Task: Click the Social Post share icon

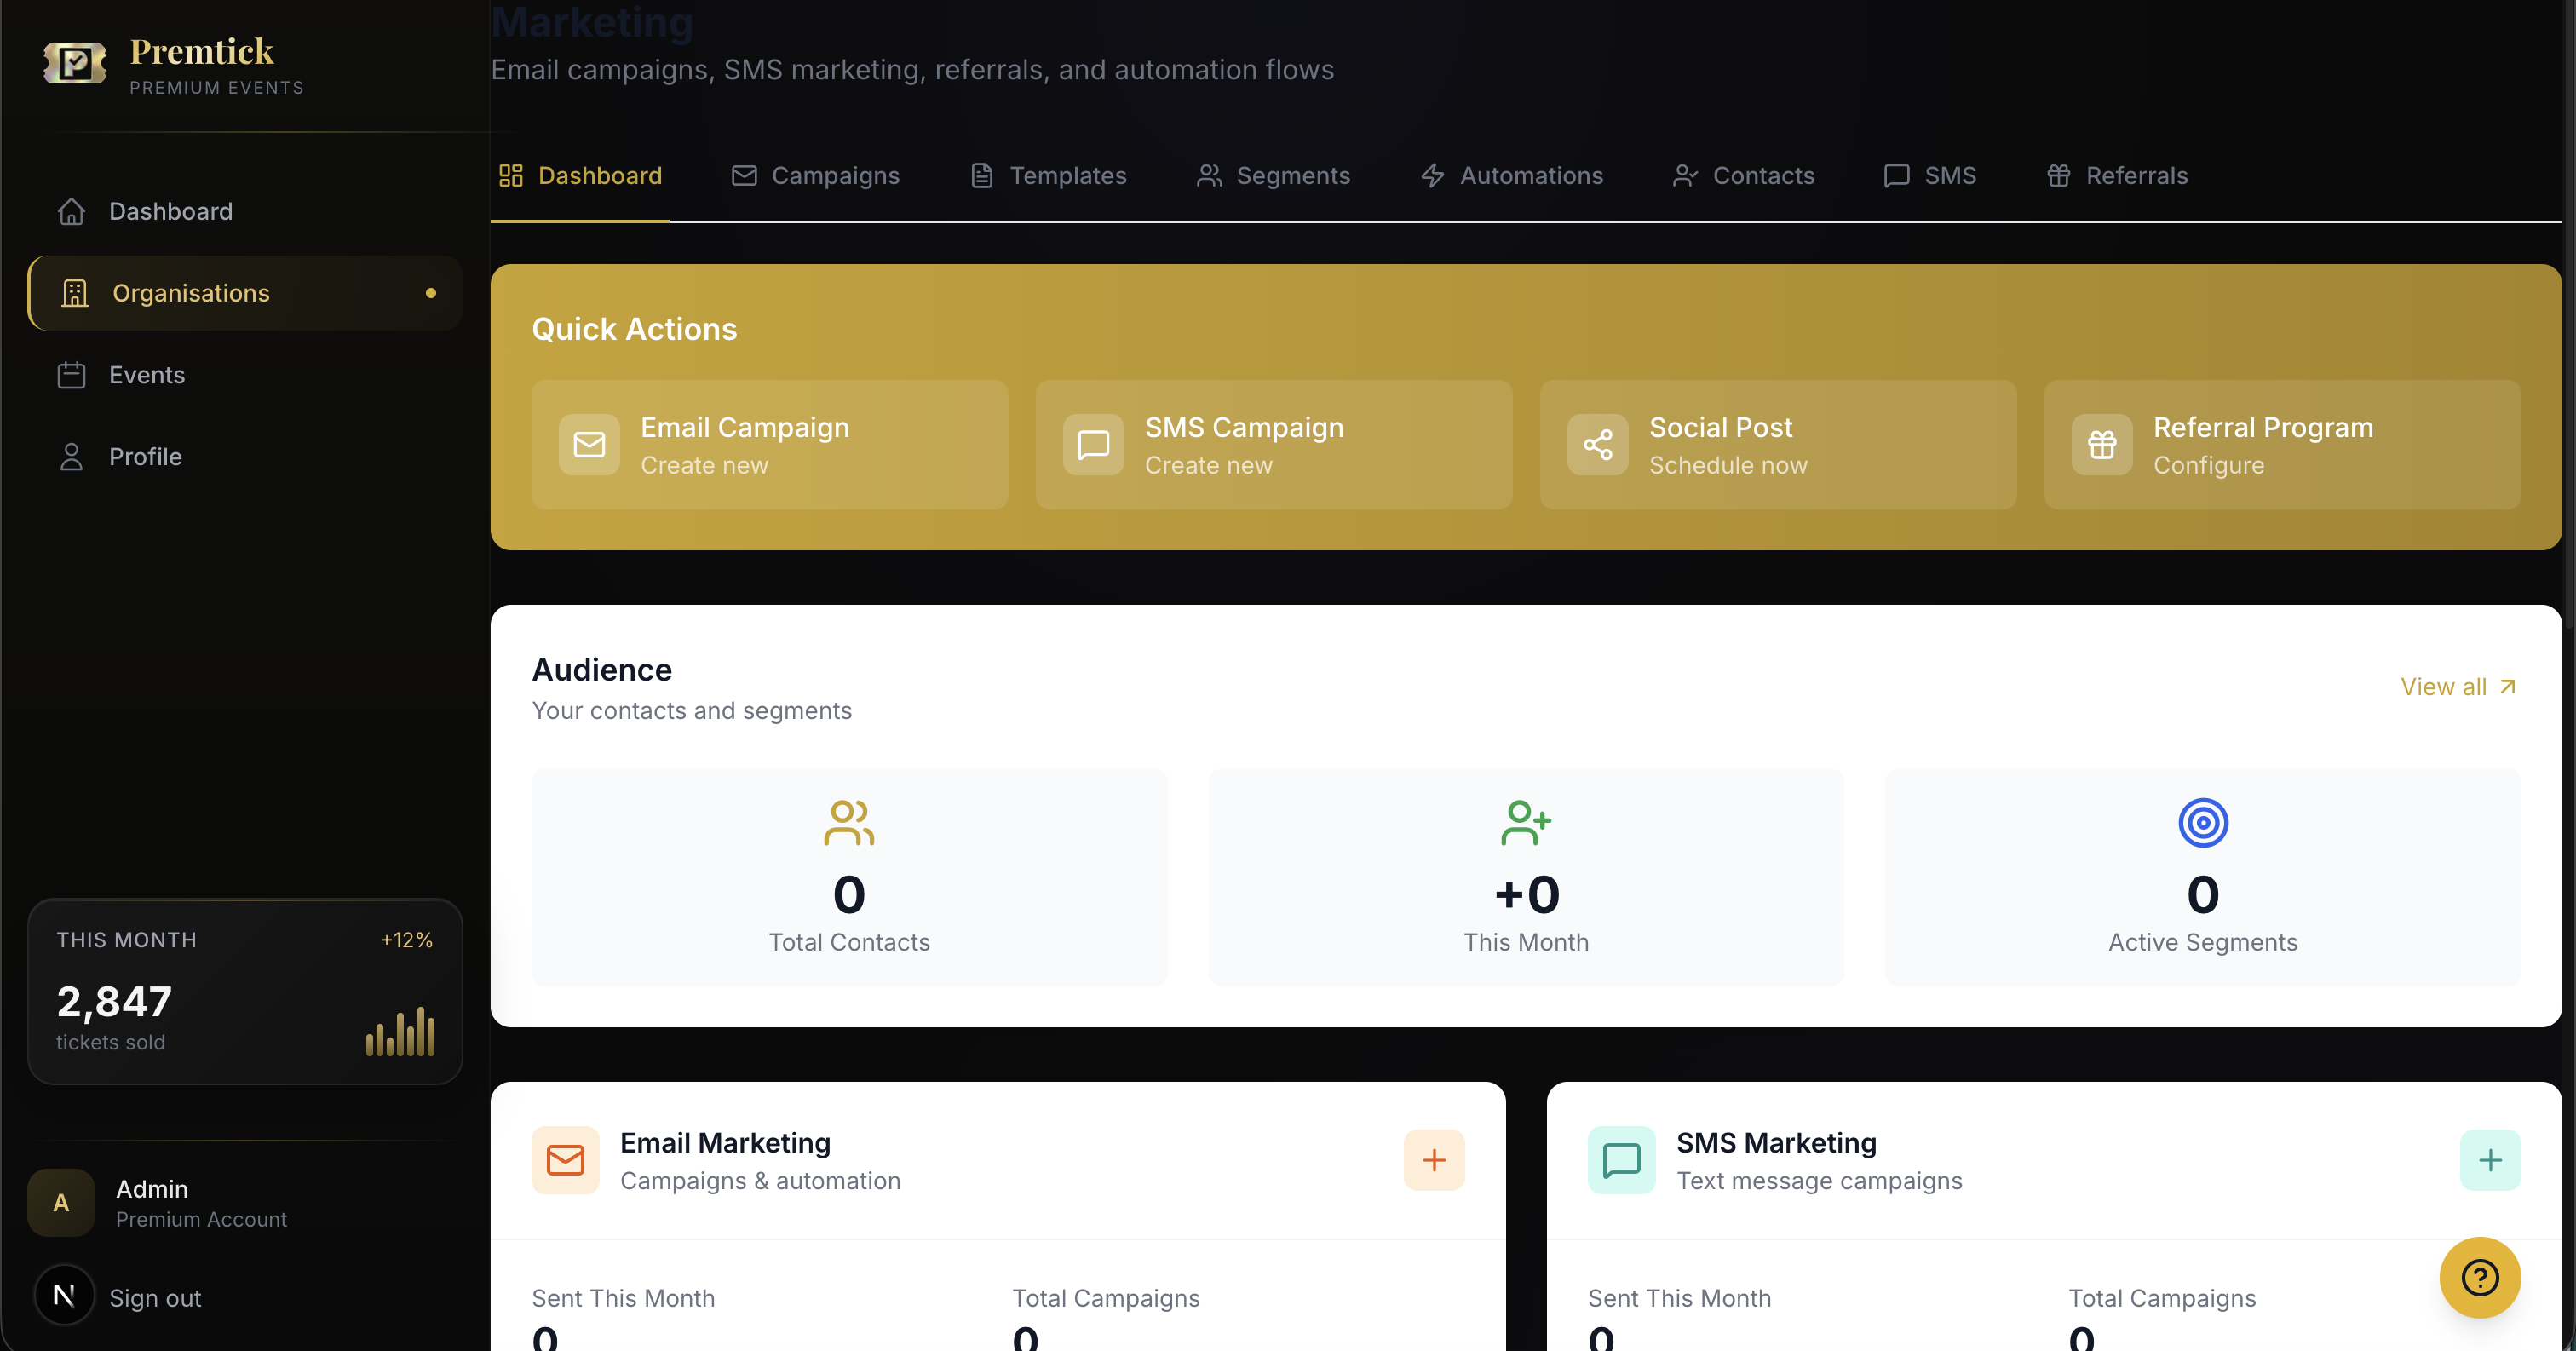Action: (x=1597, y=444)
